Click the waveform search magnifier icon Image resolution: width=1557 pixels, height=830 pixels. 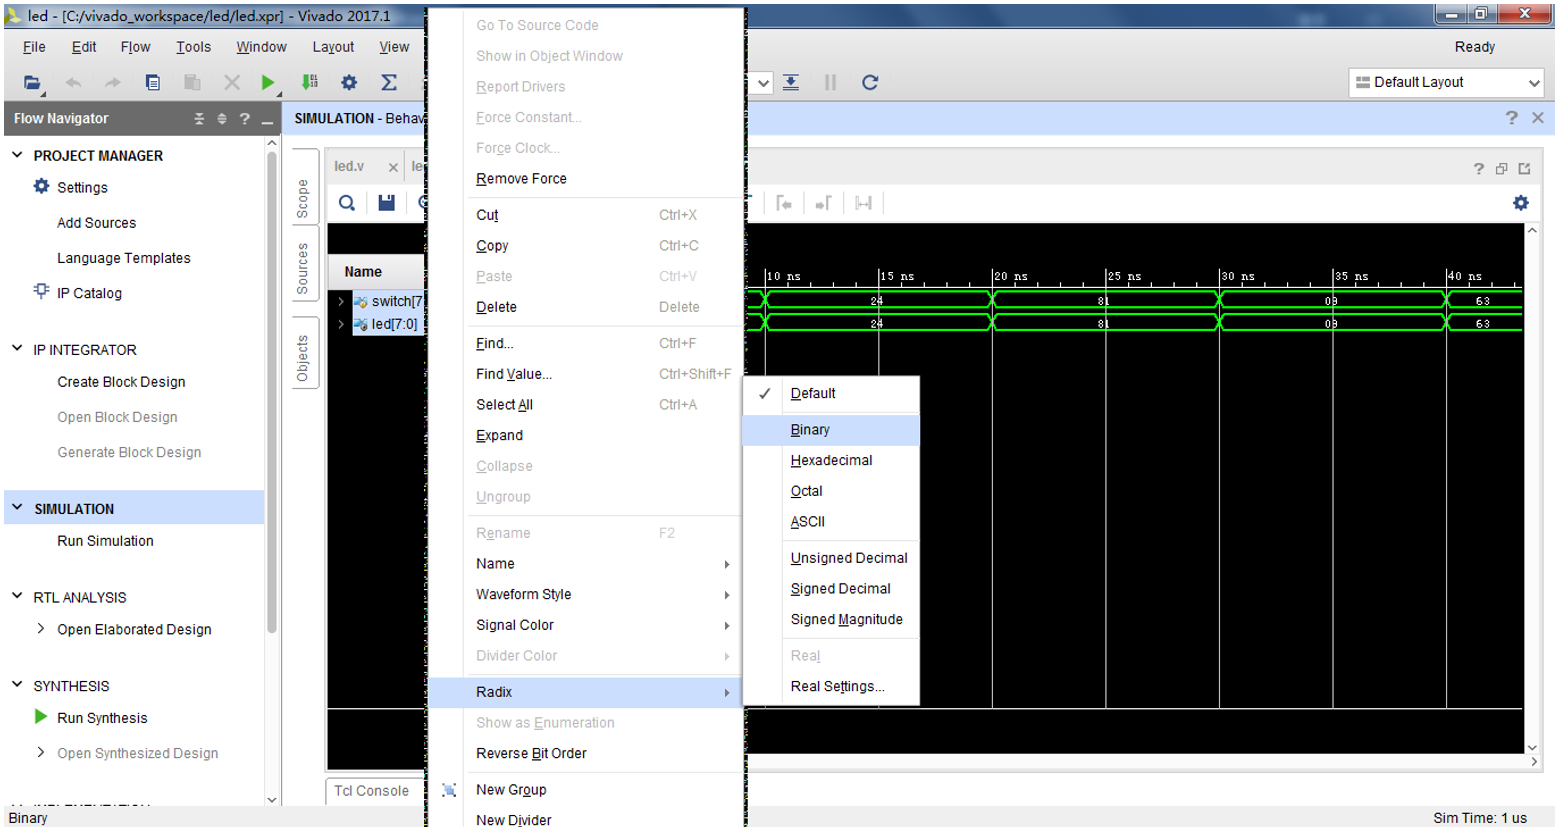click(347, 203)
